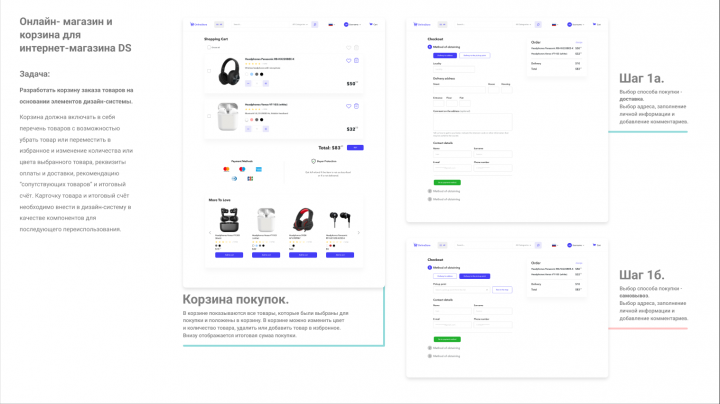Click the Change link in Step 1a Order summary
Viewport: 720px width, 404px height.
pyautogui.click(x=579, y=42)
